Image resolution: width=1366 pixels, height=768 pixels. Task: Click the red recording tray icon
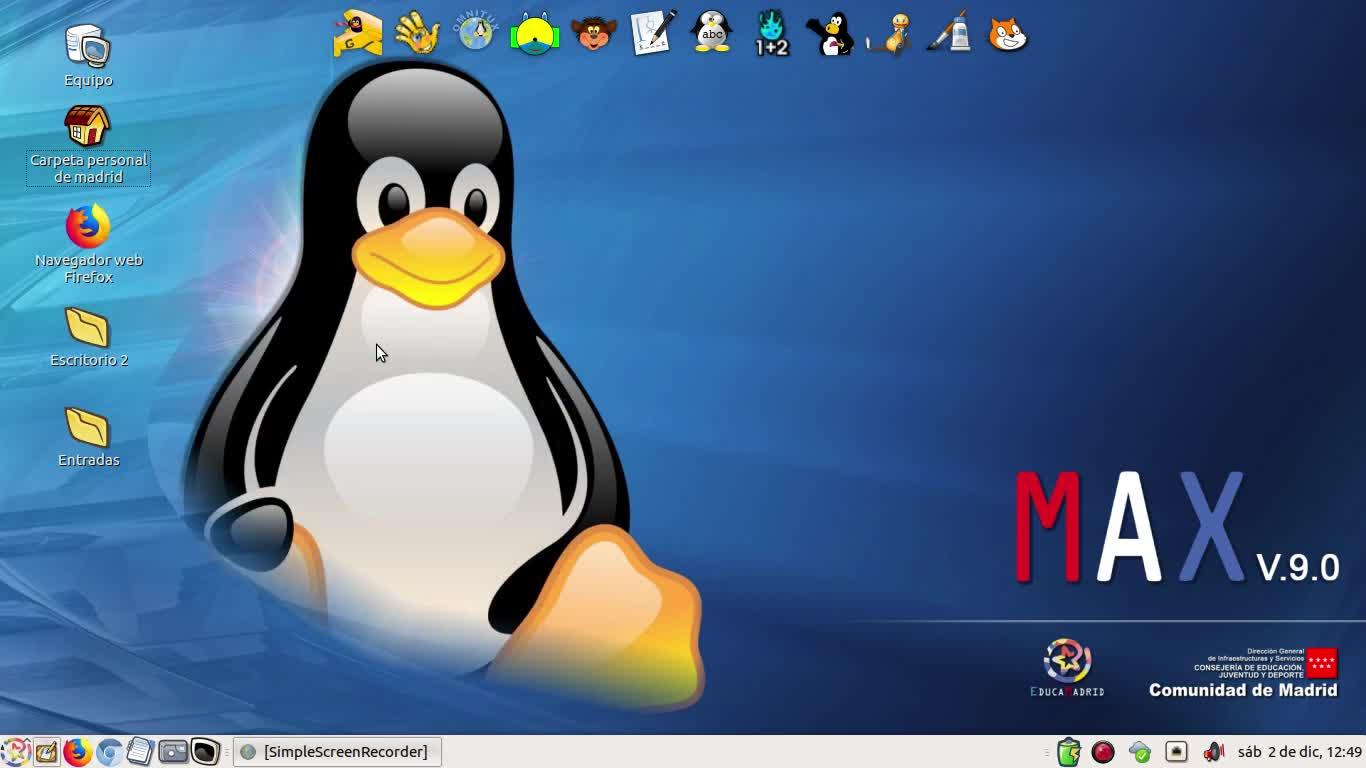(1103, 751)
